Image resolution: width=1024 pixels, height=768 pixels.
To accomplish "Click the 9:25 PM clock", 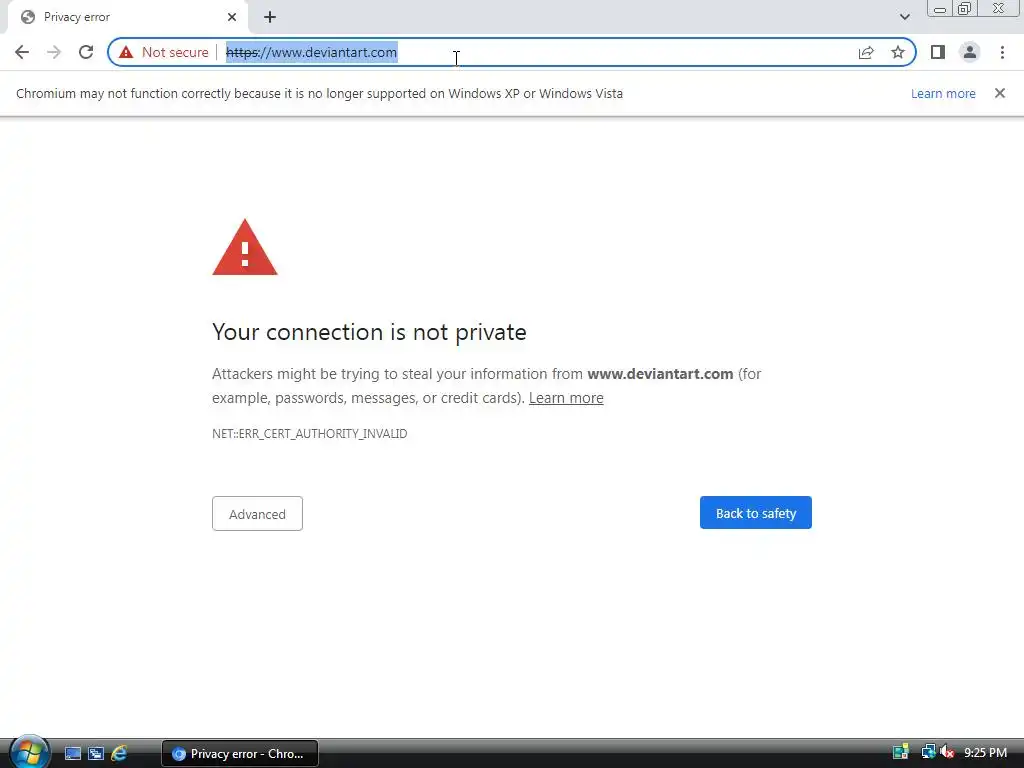I will click(x=985, y=753).
